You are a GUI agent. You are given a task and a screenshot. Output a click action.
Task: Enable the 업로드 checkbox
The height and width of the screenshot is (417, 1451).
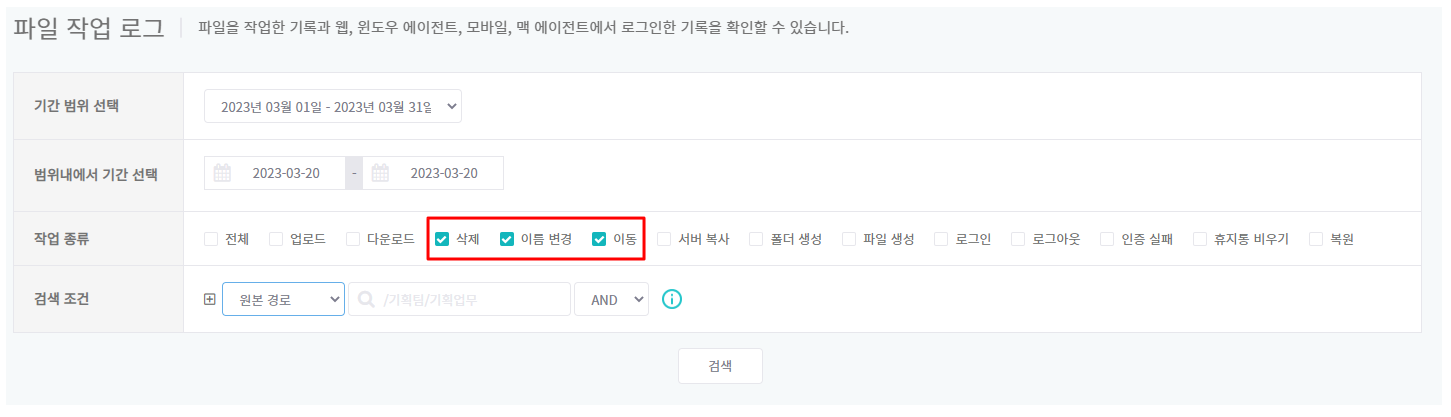point(276,239)
